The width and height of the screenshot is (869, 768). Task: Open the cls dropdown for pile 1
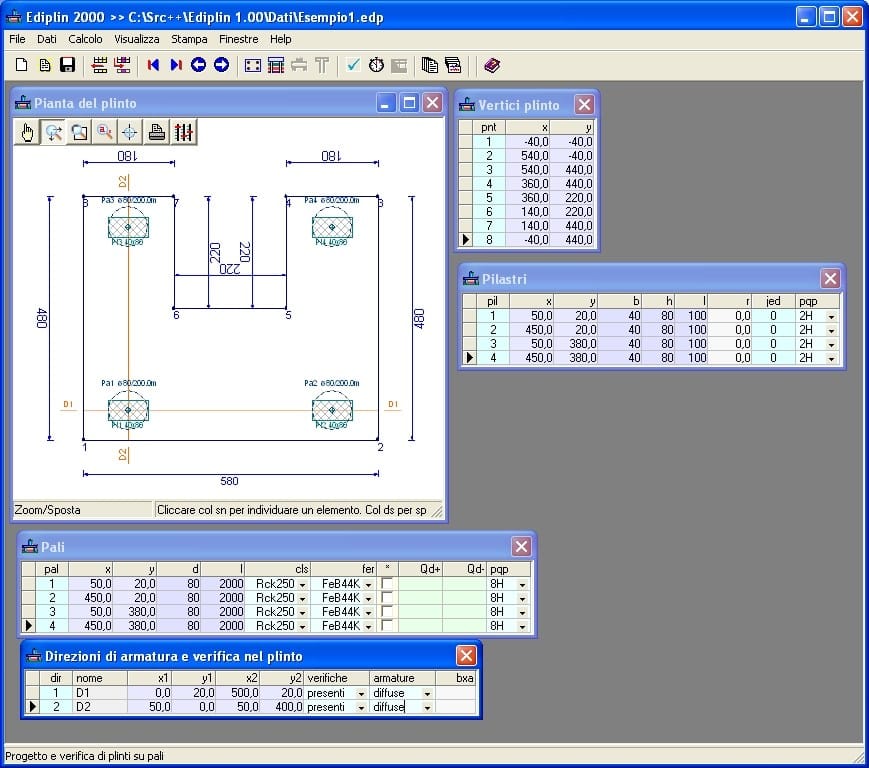tap(303, 584)
